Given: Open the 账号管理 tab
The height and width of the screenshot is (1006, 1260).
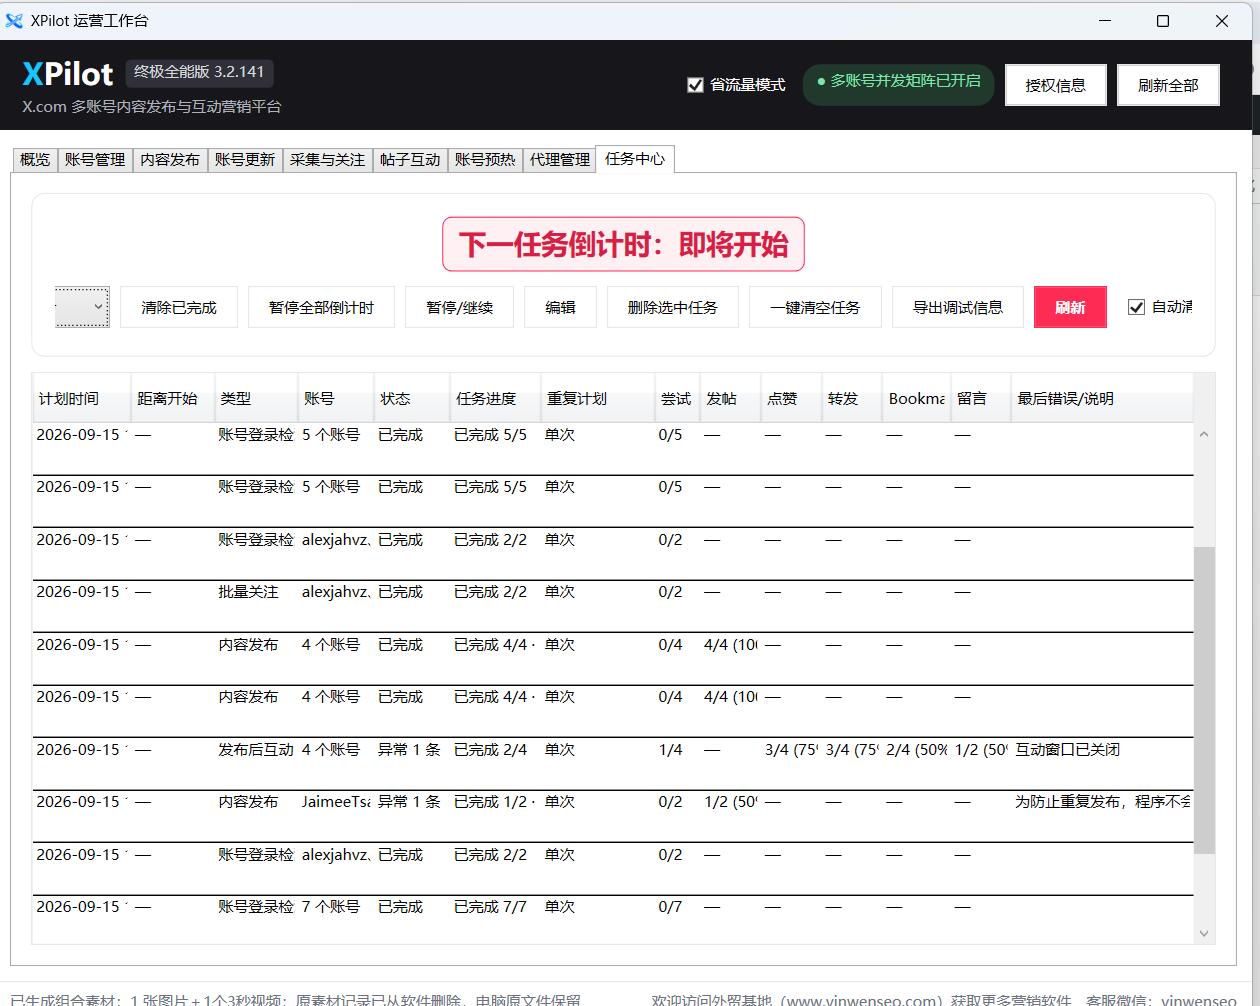Looking at the screenshot, I should [95, 159].
